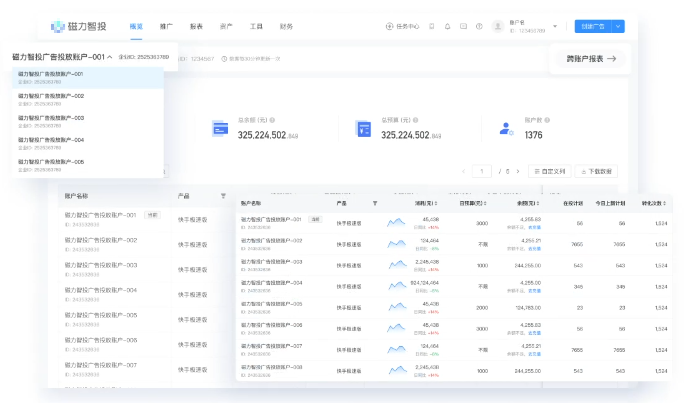Click the user avatar icon
The width and height of the screenshot is (684, 403).
(497, 26)
